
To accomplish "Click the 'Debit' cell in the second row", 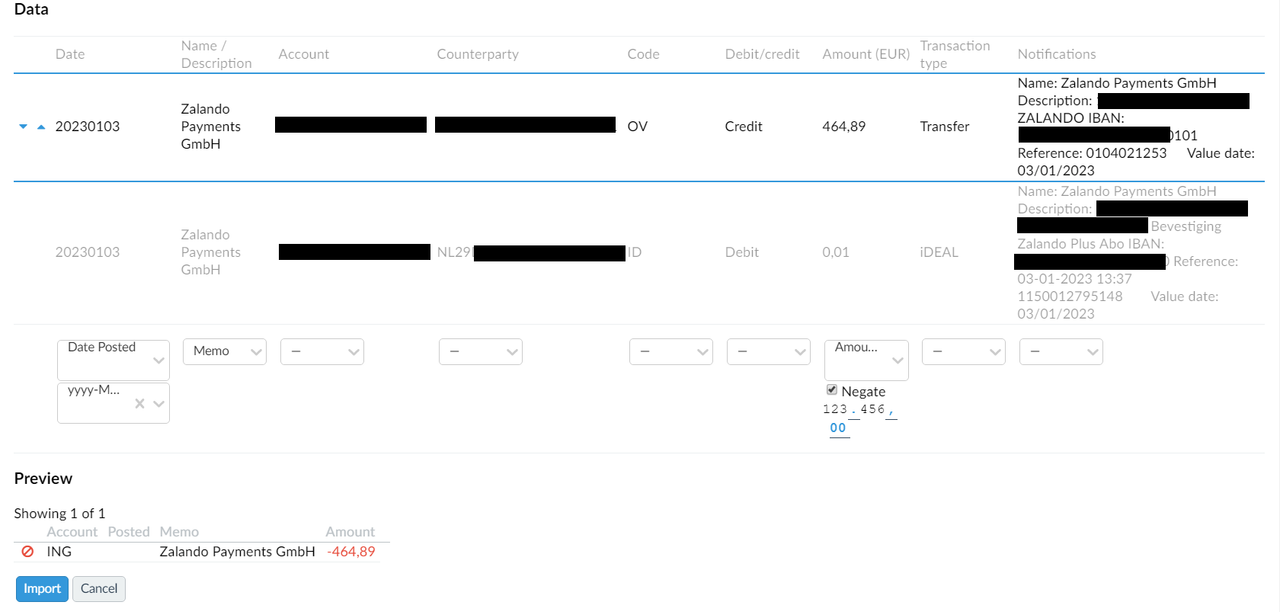I will tap(742, 252).
